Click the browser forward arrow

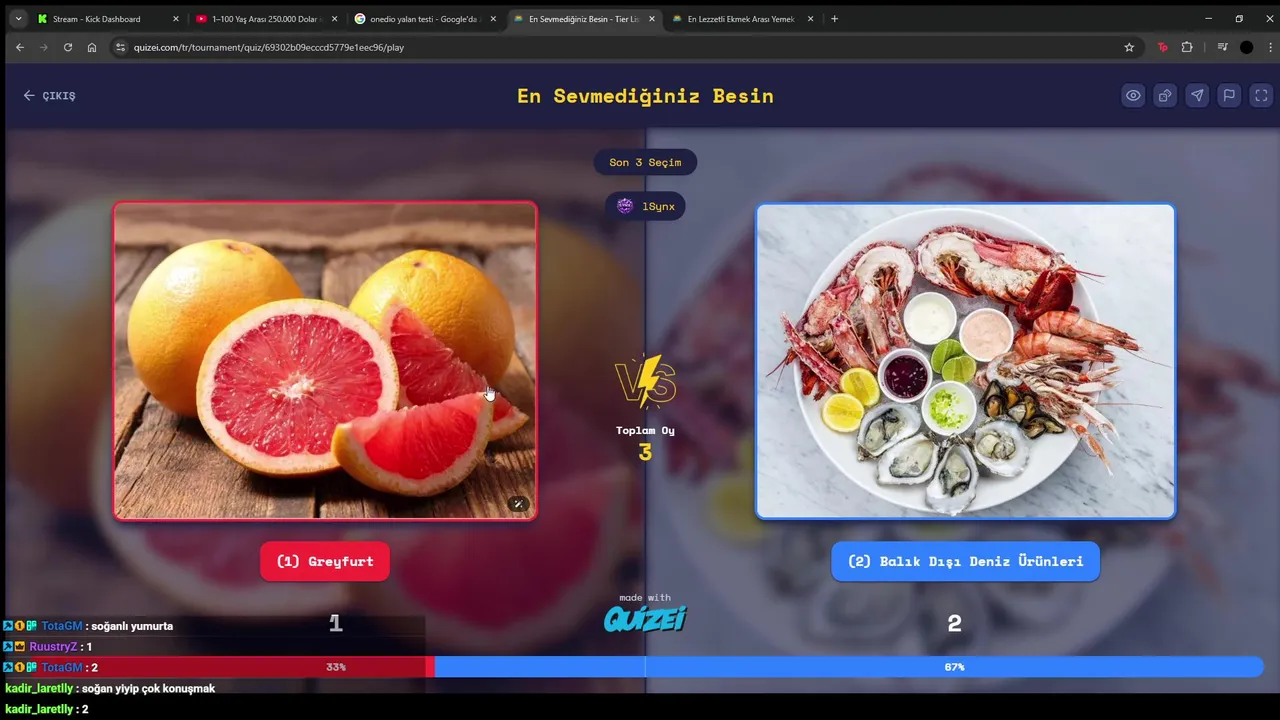[x=44, y=47]
